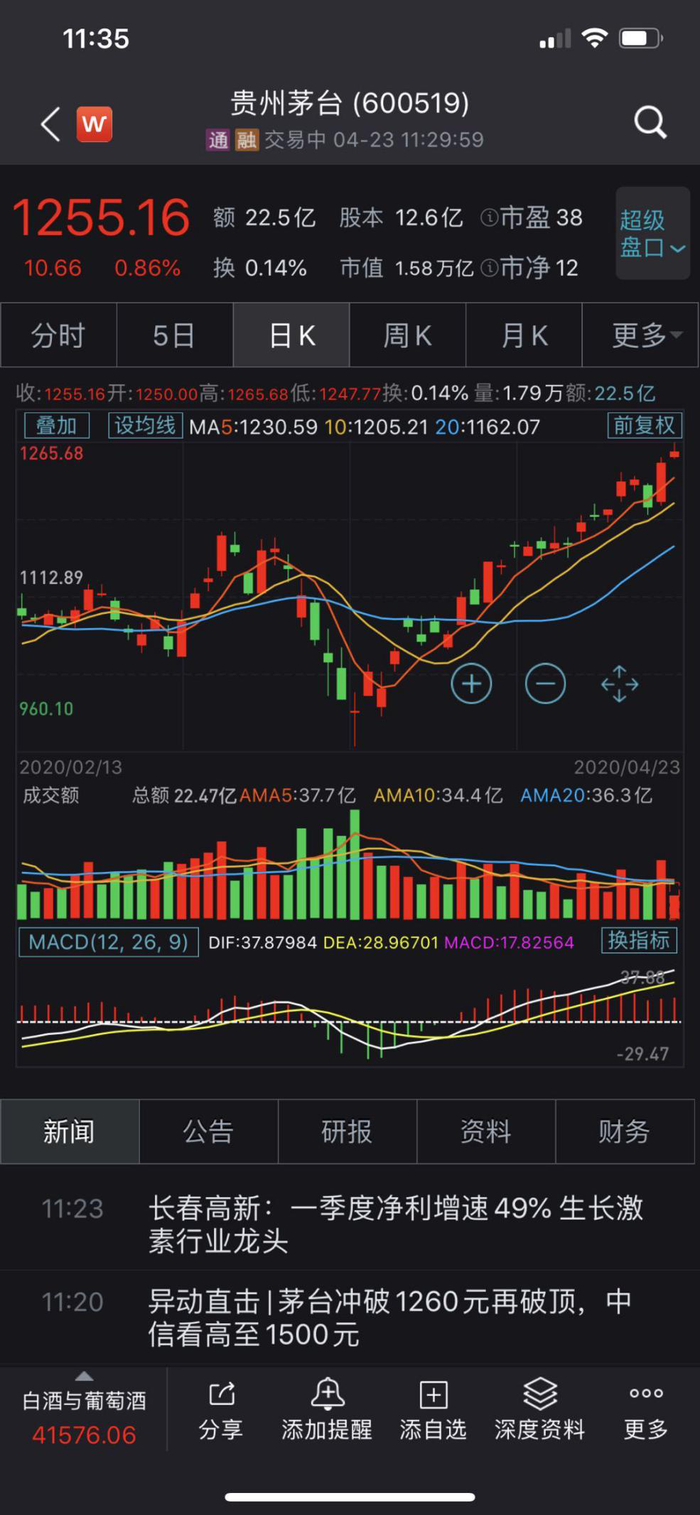Viewport: 700px width, 1515px height.
Task: Open 资料 tab
Action: [x=486, y=1132]
